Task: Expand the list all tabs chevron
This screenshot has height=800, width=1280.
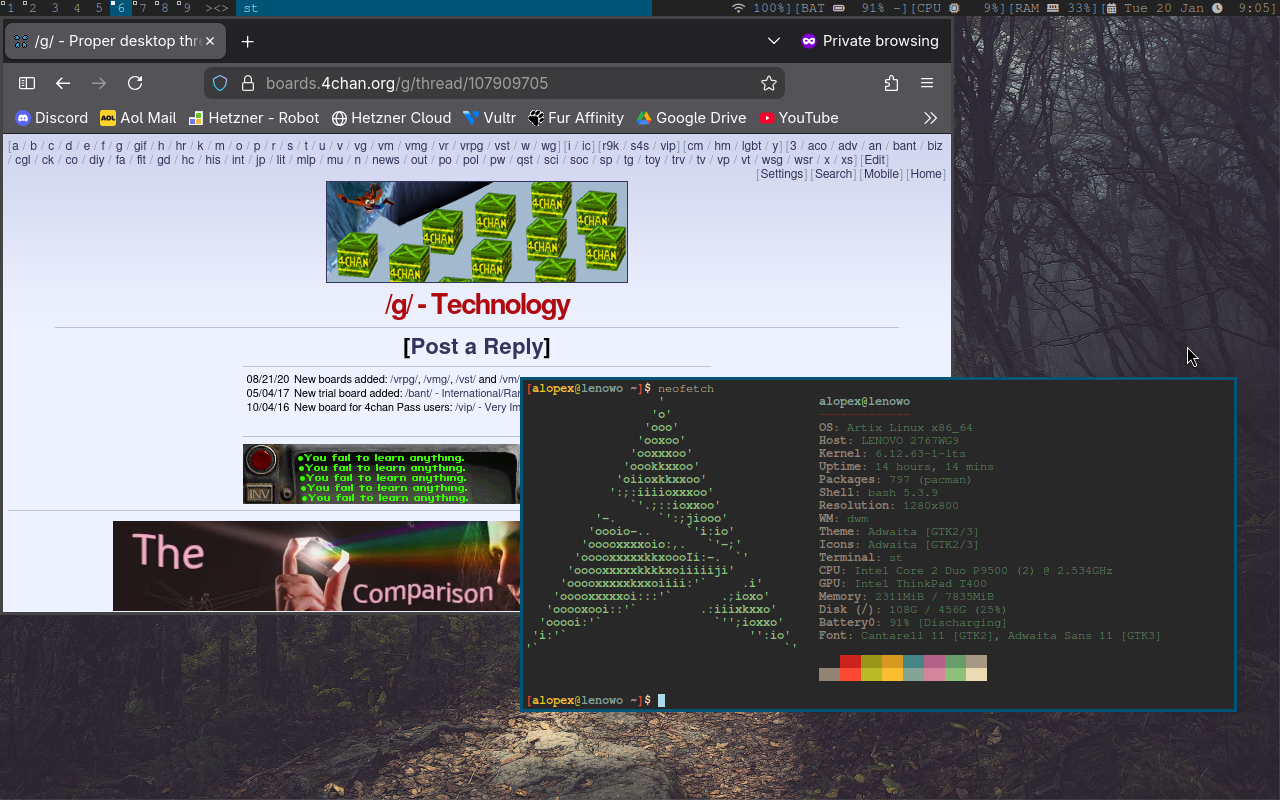Action: (x=773, y=41)
